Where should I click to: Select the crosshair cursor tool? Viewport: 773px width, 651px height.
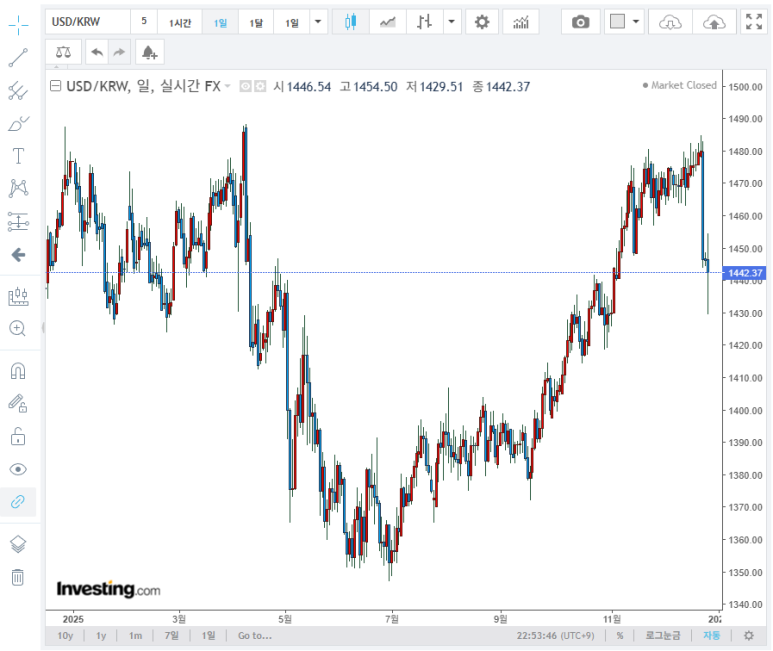click(x=18, y=24)
